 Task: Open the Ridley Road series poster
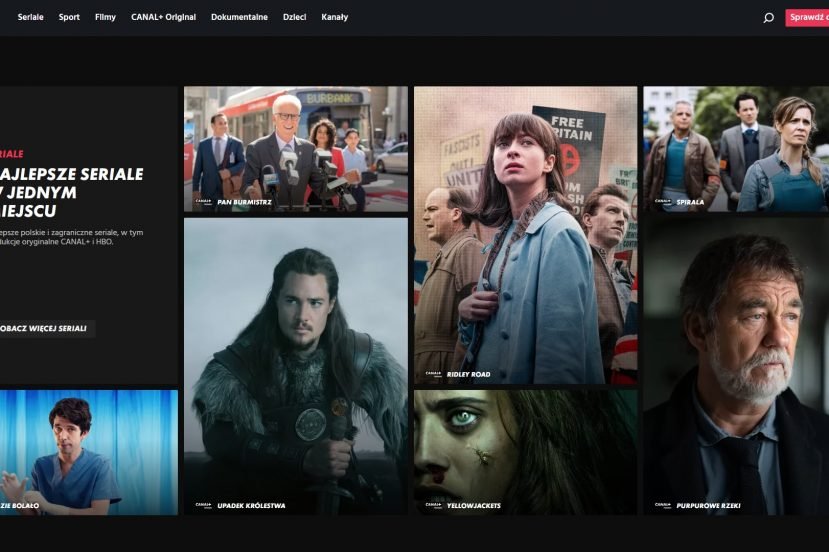(526, 235)
